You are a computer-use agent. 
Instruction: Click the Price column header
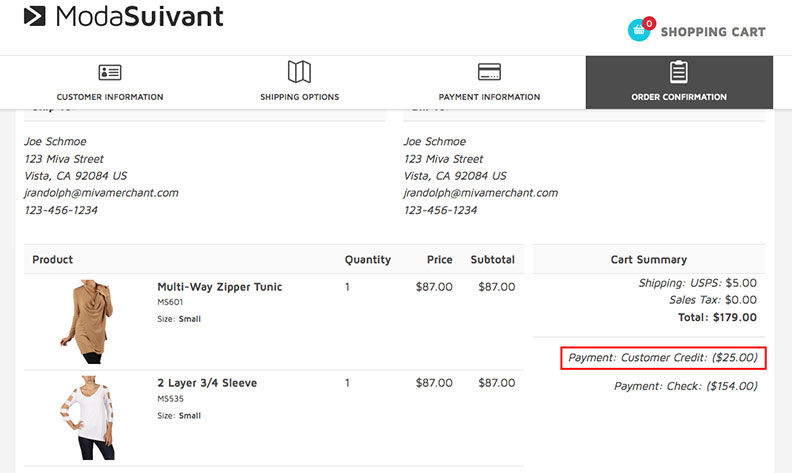(439, 259)
